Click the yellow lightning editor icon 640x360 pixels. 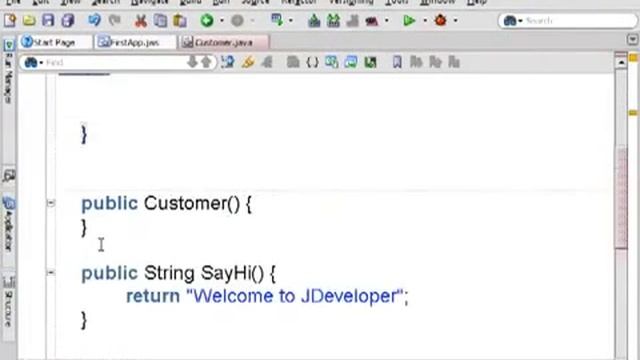click(248, 62)
